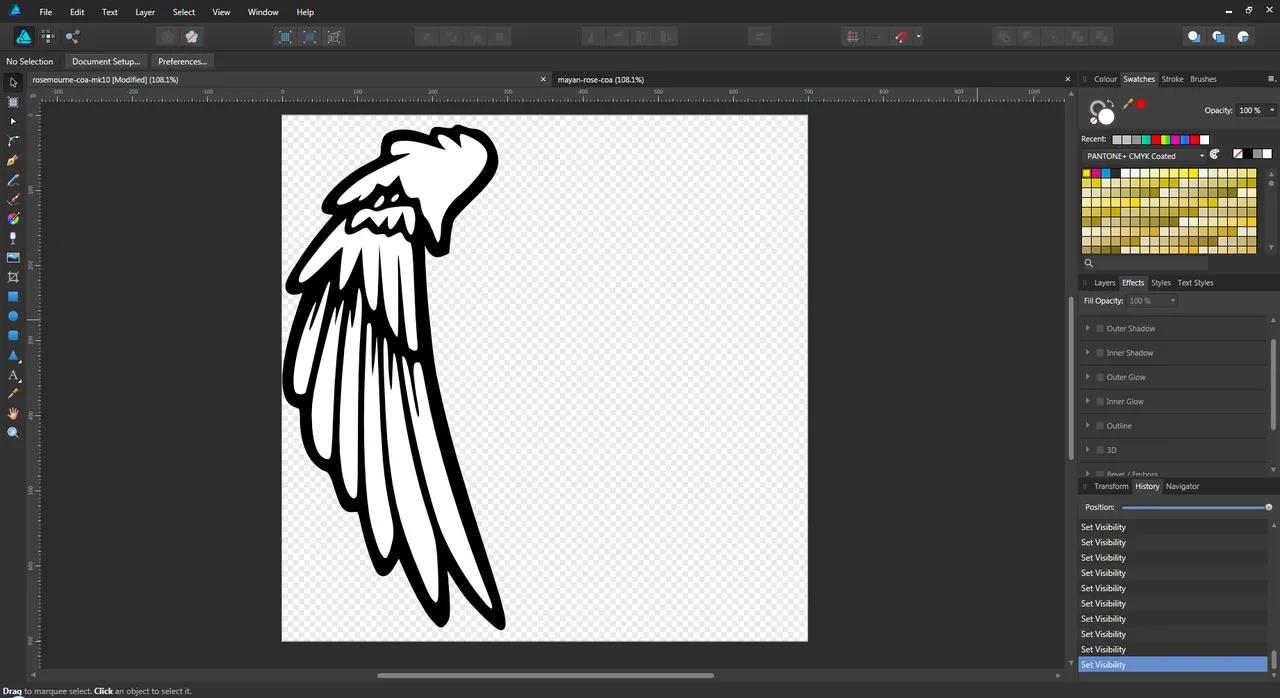Click the Document Setup... button

105,61
